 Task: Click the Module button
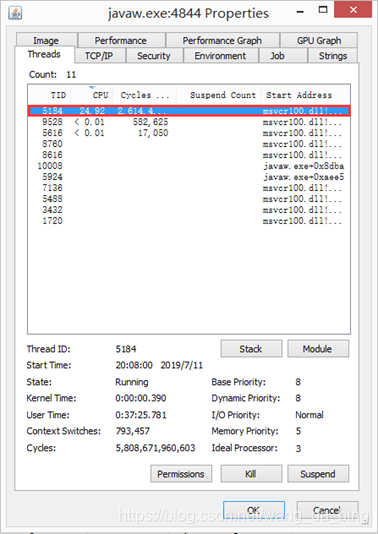(x=318, y=349)
